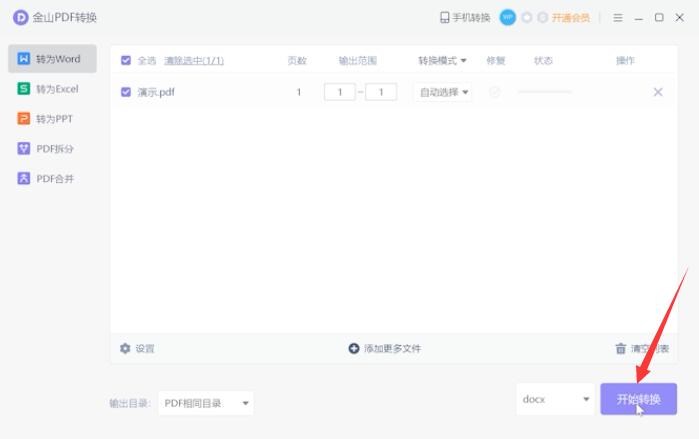
Task: Open the blue VIP avatar icon
Action: point(507,17)
